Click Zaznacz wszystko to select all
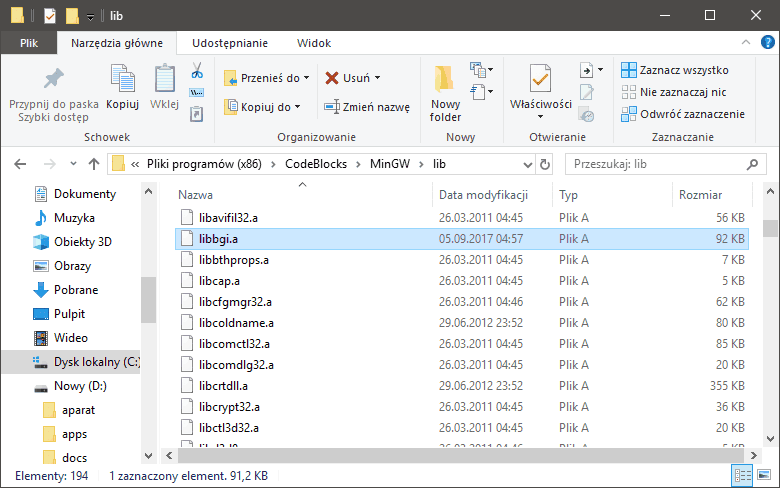Screen dimensions: 780x488 coord(675,70)
